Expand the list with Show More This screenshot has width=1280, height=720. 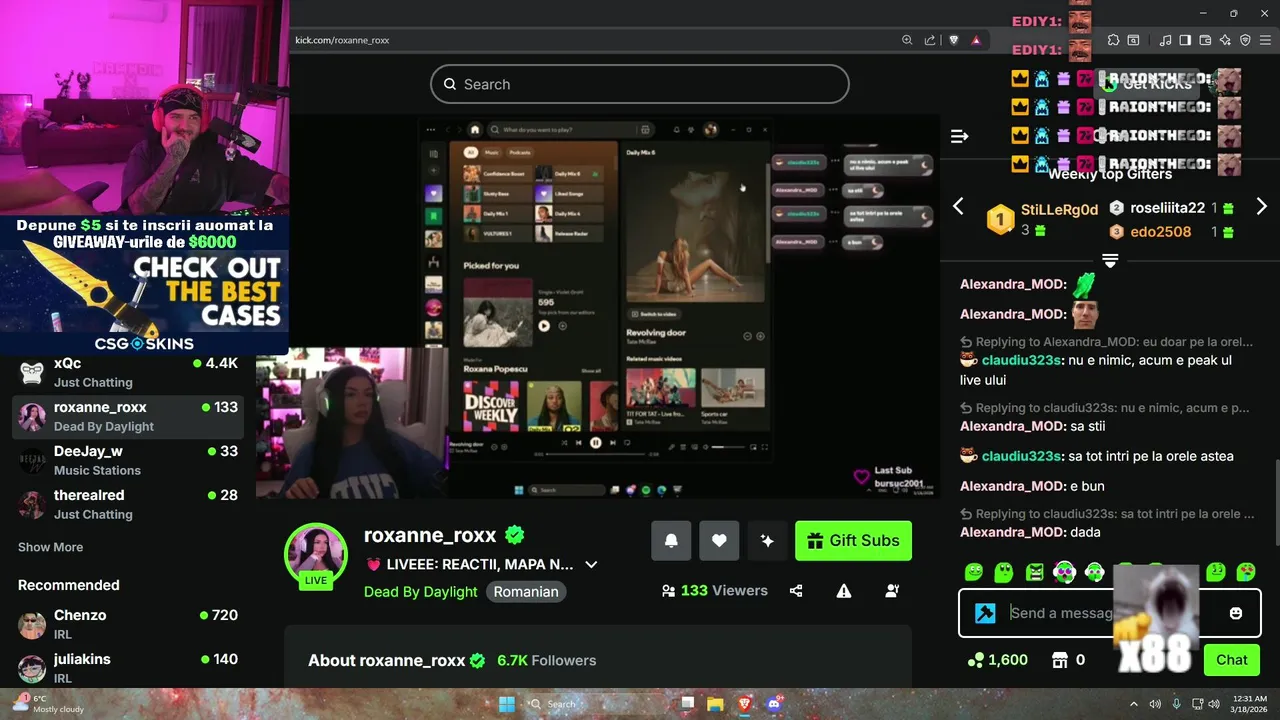click(50, 547)
